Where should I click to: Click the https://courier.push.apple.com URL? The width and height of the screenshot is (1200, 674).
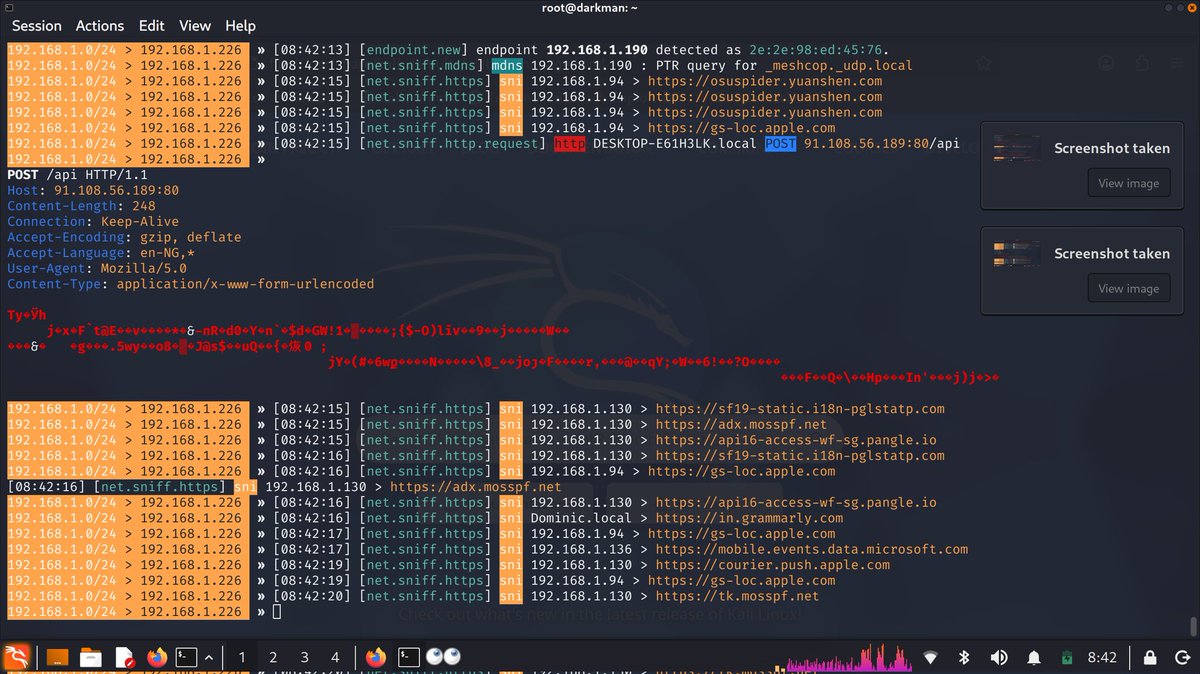click(773, 565)
